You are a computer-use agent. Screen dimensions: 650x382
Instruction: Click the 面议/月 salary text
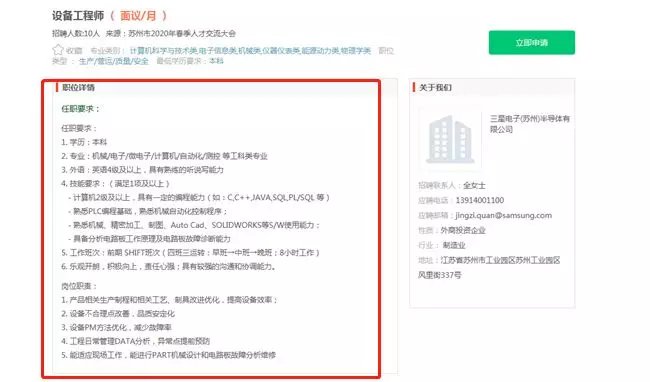click(138, 16)
